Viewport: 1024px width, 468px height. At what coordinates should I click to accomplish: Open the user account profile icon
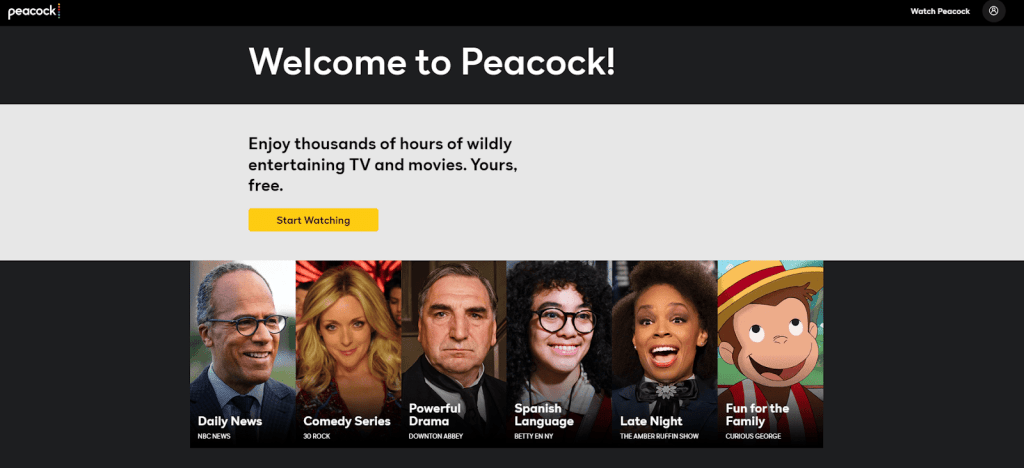tap(993, 11)
